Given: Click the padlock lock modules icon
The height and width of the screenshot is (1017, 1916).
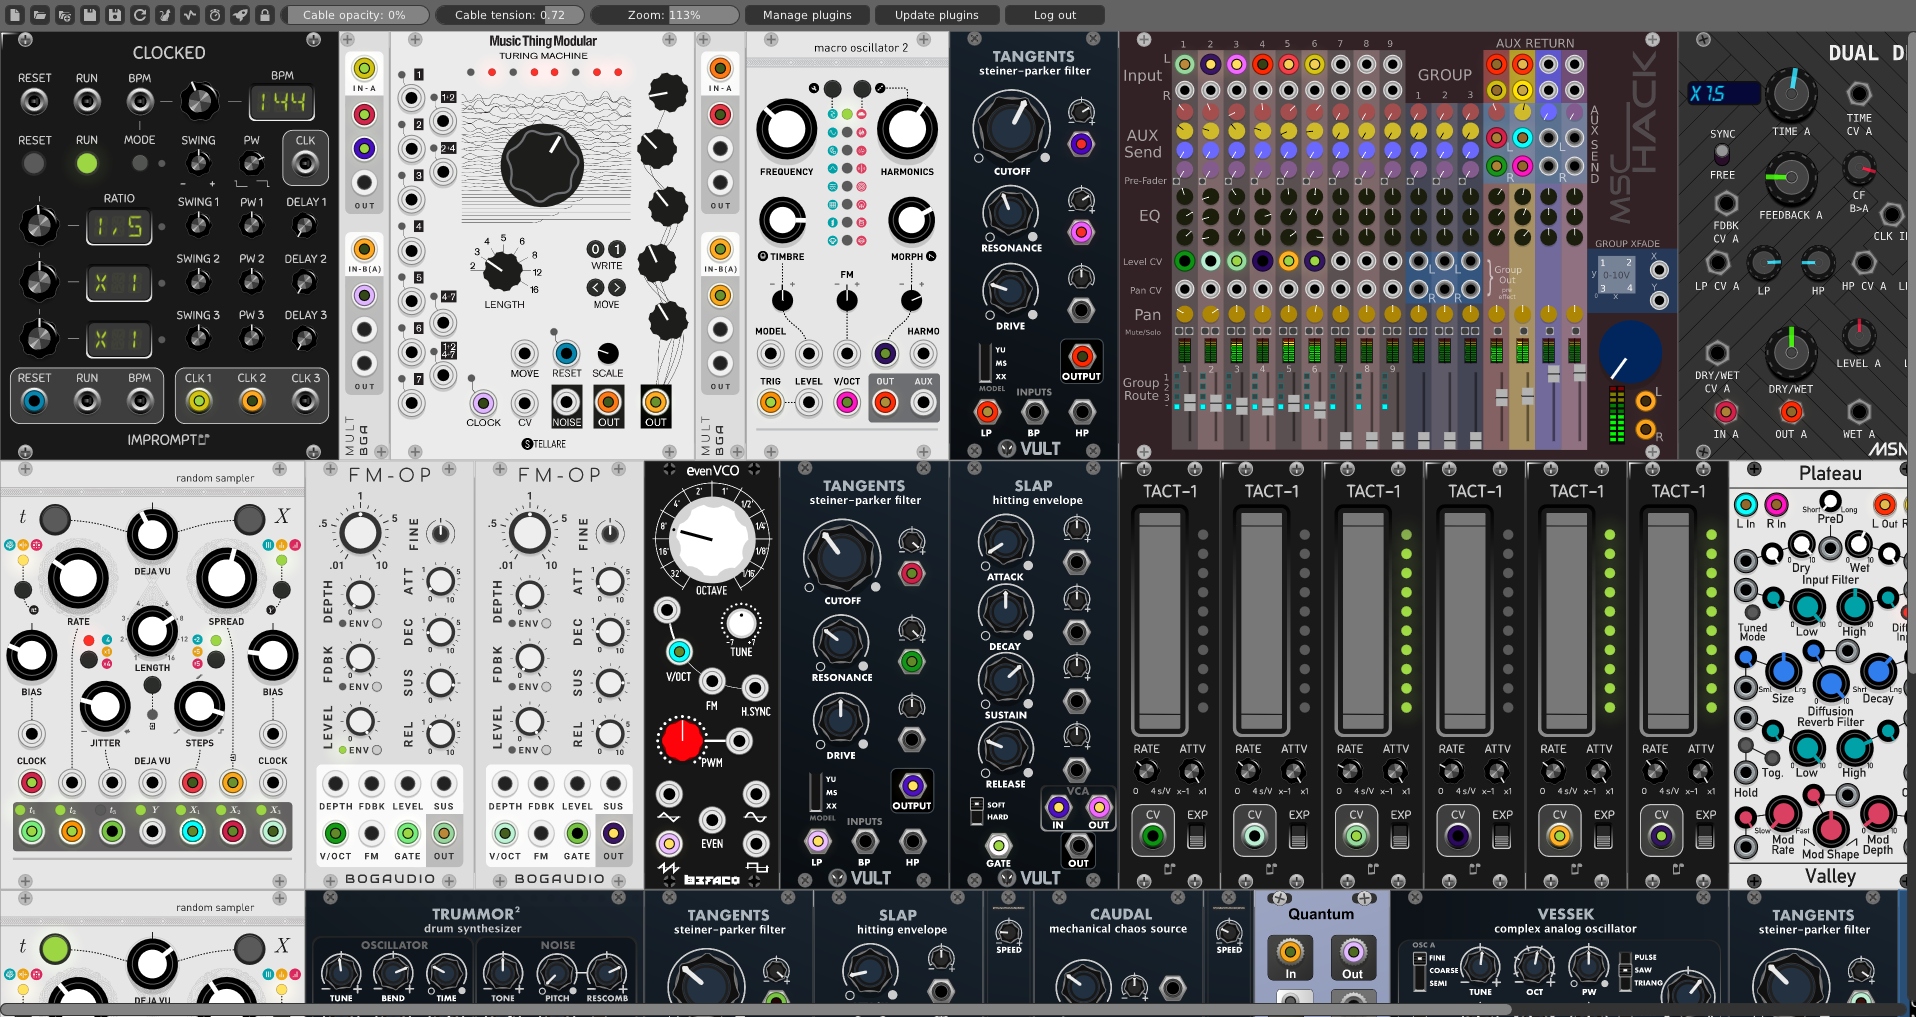Looking at the screenshot, I should click(264, 15).
